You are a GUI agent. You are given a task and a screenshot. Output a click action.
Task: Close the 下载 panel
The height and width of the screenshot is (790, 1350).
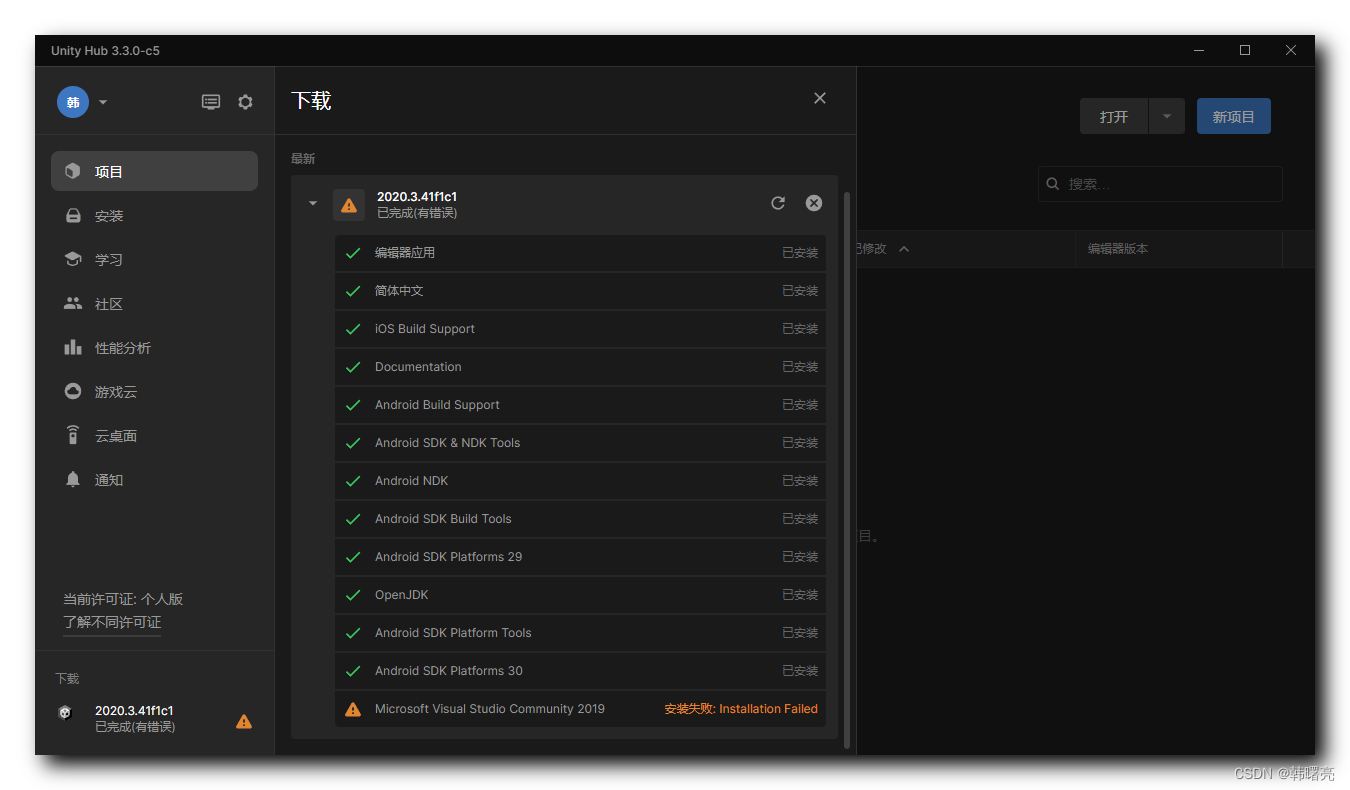(820, 98)
